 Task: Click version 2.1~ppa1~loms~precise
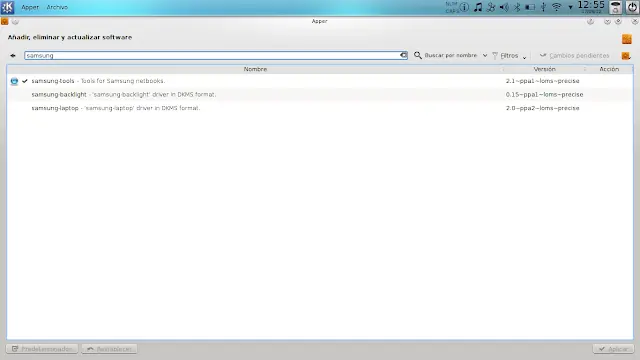click(542, 81)
